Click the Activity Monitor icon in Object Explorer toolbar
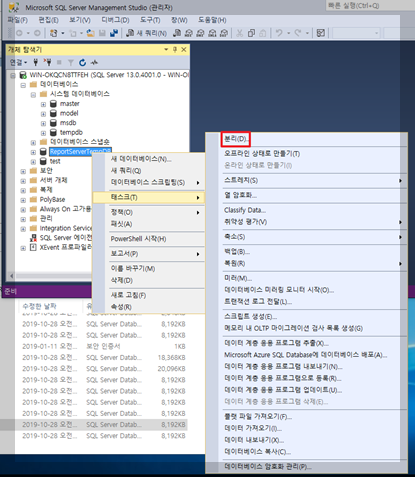The width and height of the screenshot is (415, 477). pyautogui.click(x=94, y=62)
